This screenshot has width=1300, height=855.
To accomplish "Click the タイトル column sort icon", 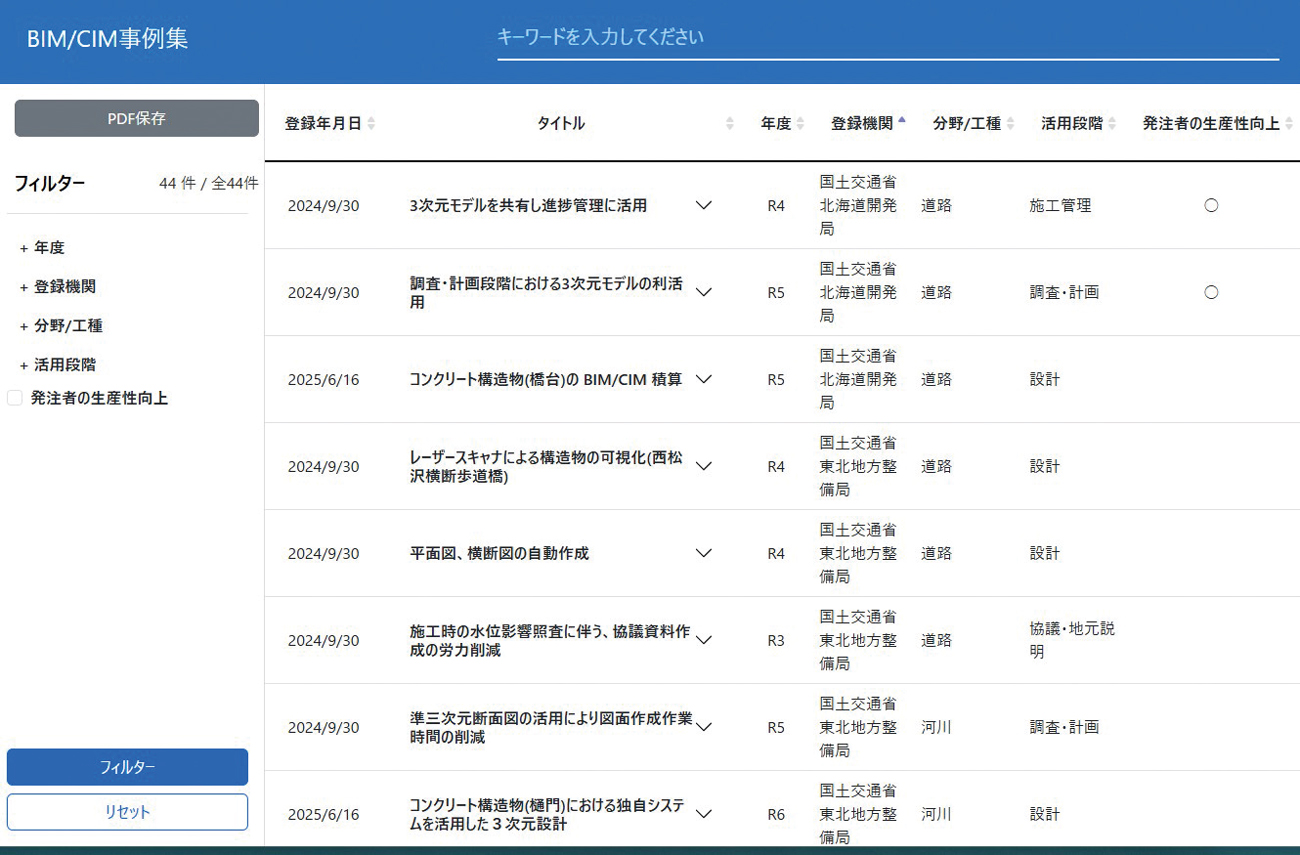I will pyautogui.click(x=729, y=124).
